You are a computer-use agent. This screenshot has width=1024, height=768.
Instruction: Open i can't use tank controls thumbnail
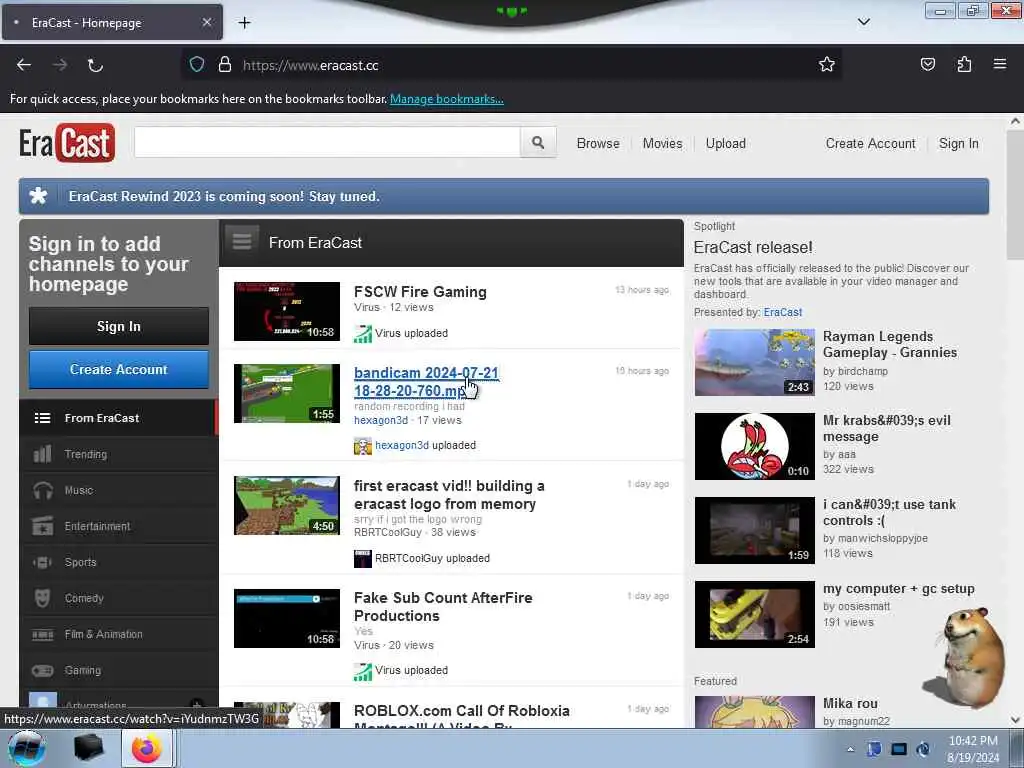754,530
